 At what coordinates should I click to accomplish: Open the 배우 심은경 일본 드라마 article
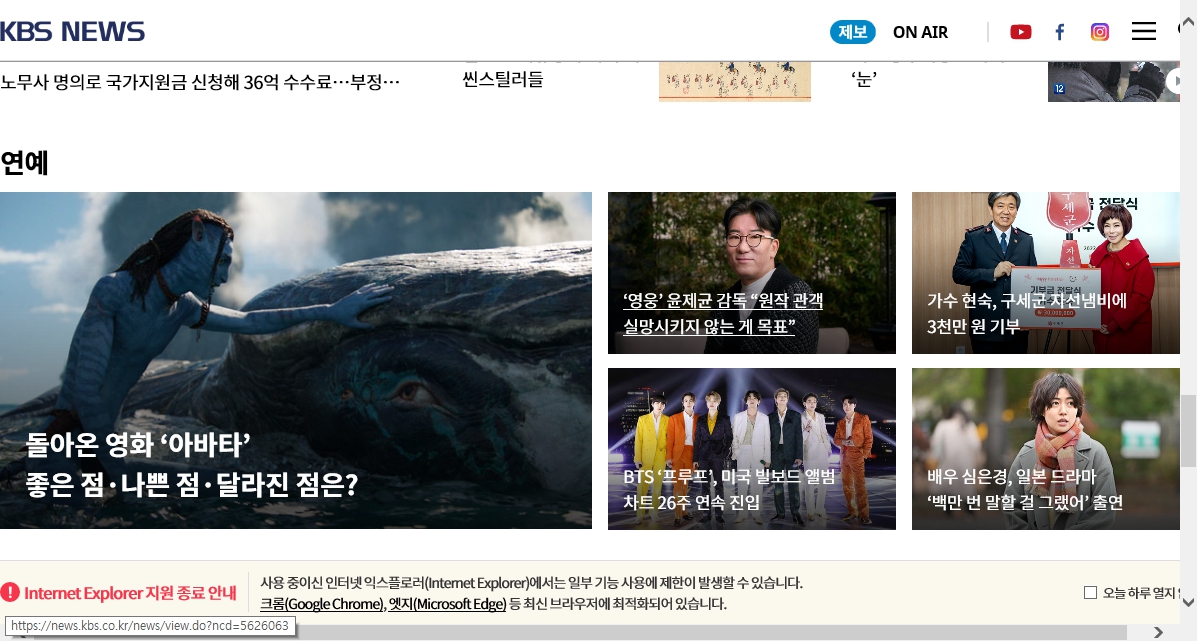click(x=1045, y=449)
